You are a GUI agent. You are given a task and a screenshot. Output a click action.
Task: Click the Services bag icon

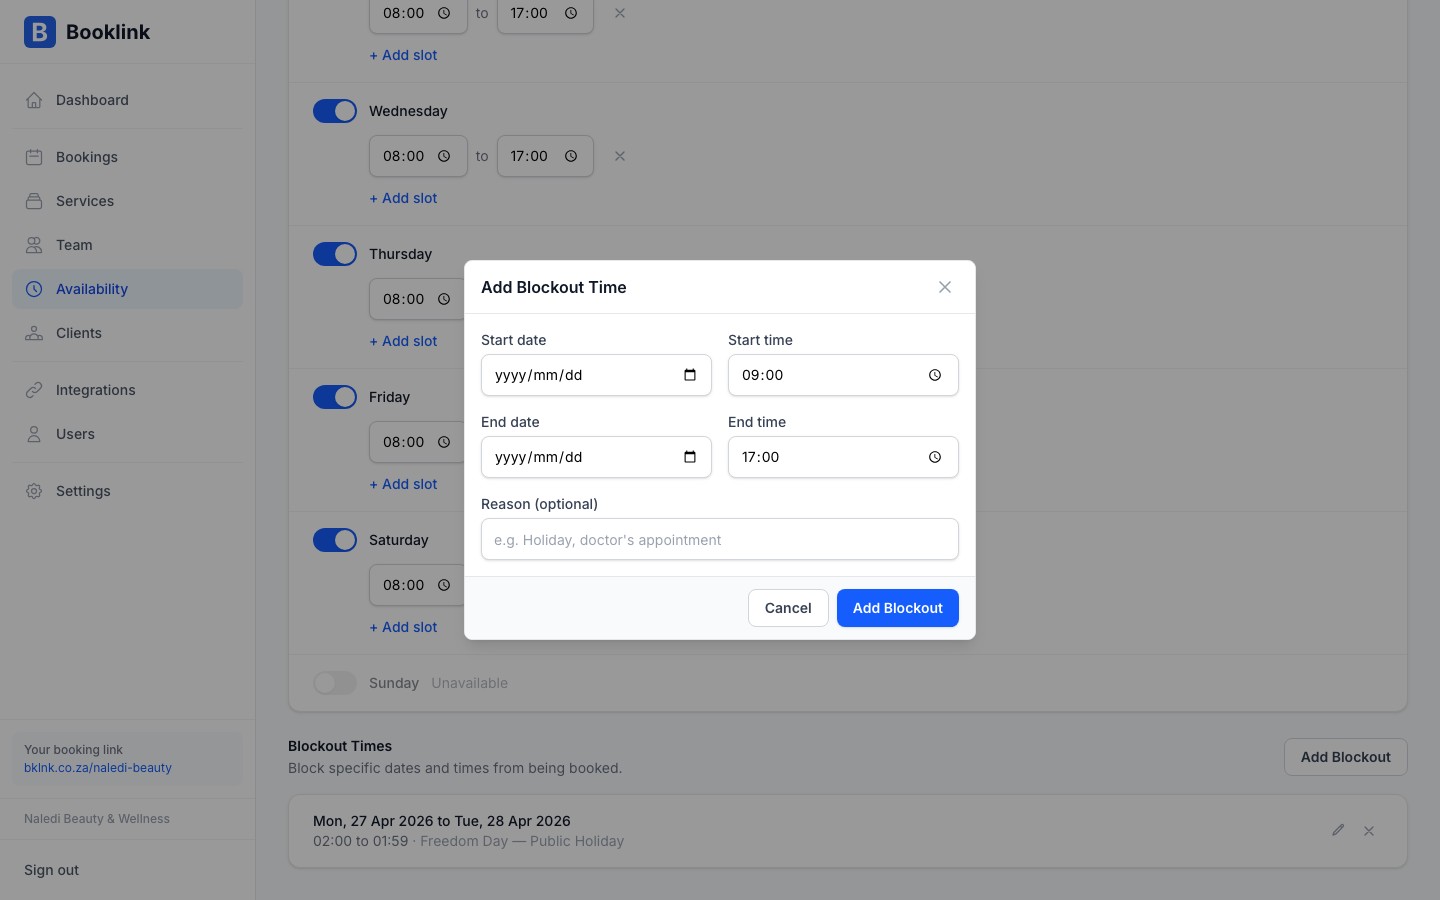pyautogui.click(x=34, y=201)
